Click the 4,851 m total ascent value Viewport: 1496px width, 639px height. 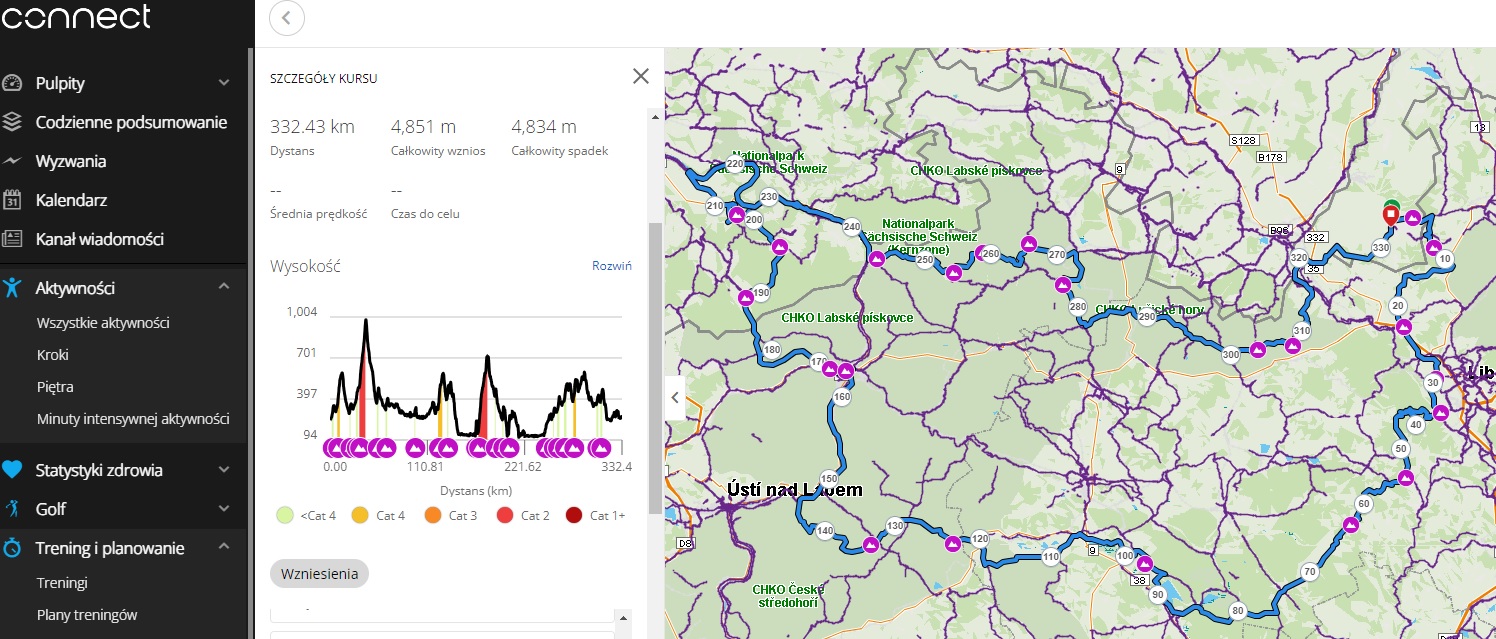pyautogui.click(x=424, y=127)
